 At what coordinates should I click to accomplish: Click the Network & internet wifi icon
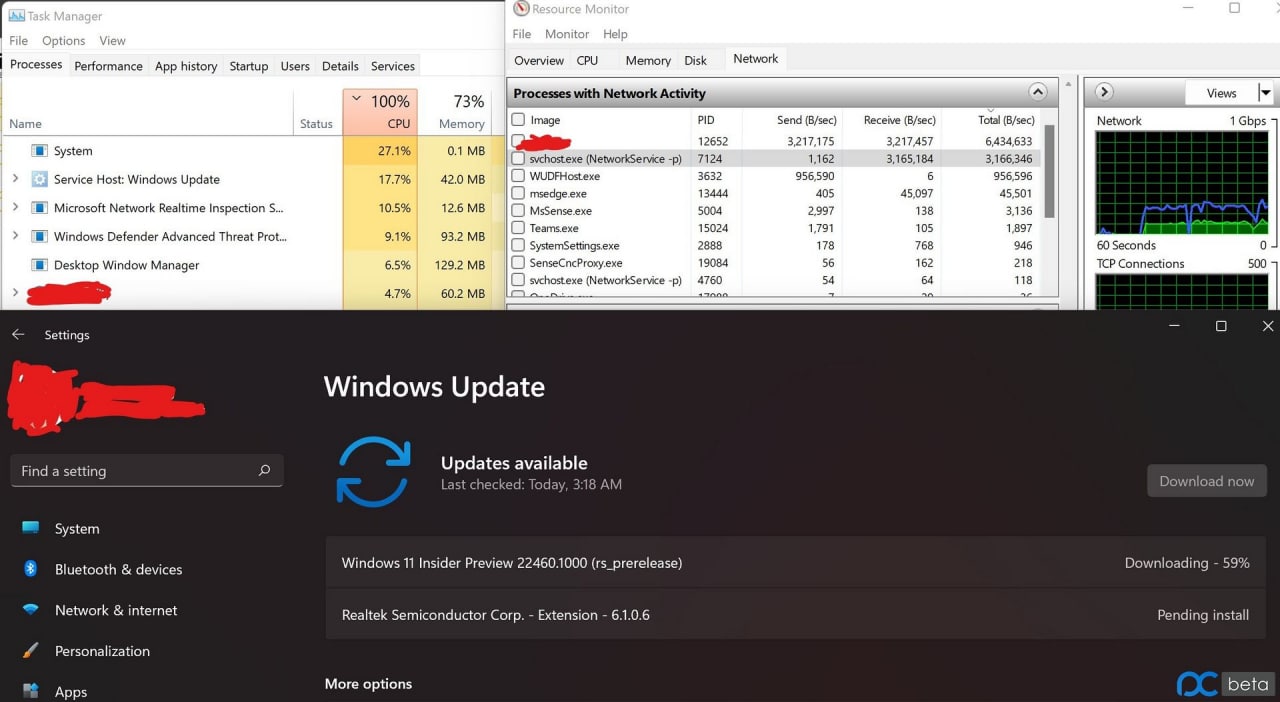pyautogui.click(x=31, y=610)
